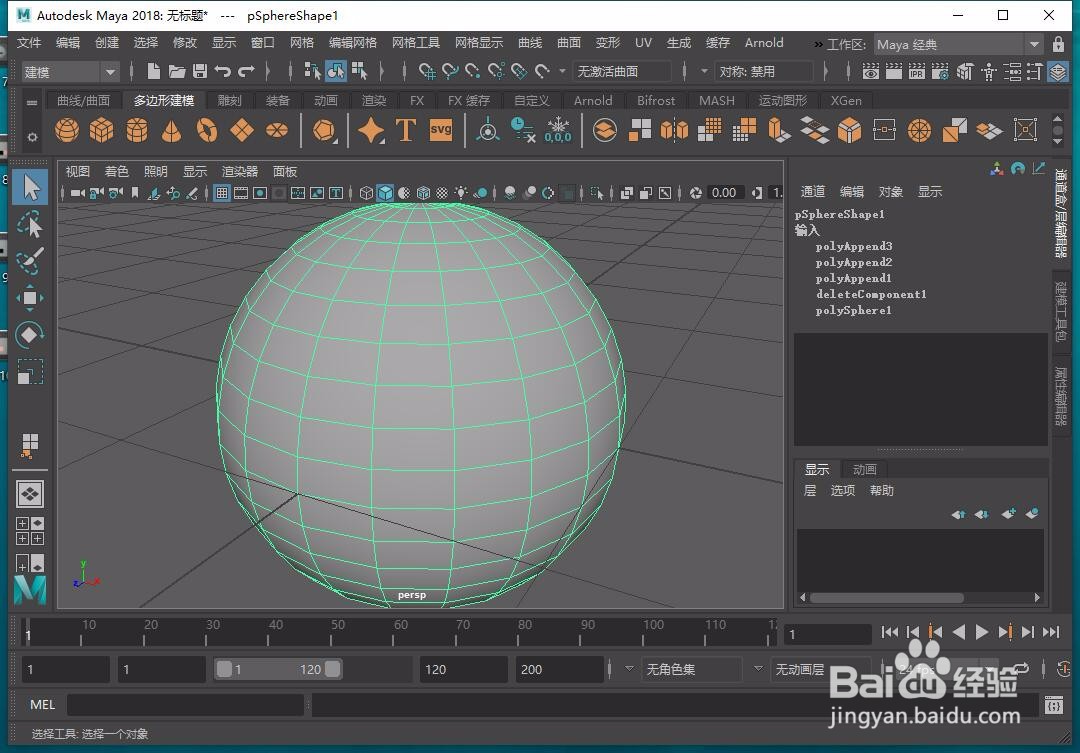Create a polygon cube from the shelf

pyautogui.click(x=101, y=130)
